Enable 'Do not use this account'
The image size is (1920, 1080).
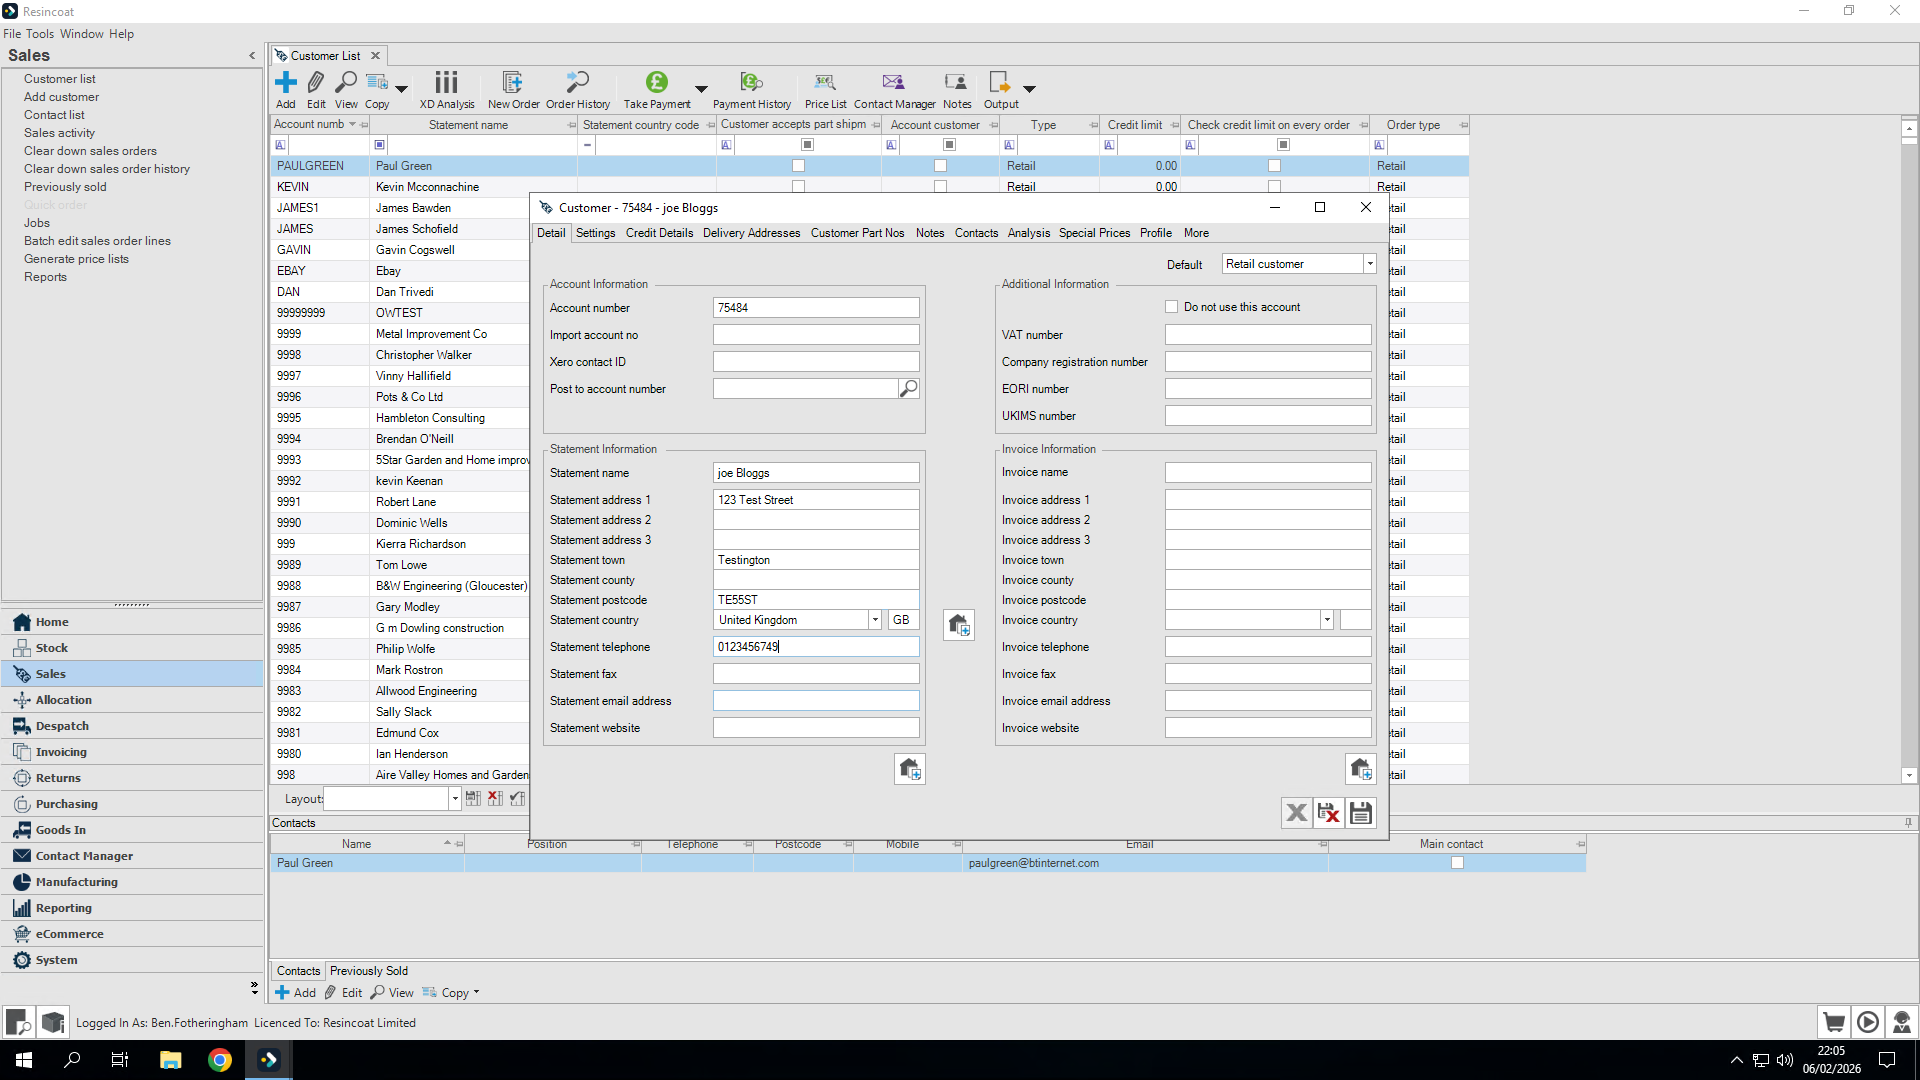[x=1171, y=307]
